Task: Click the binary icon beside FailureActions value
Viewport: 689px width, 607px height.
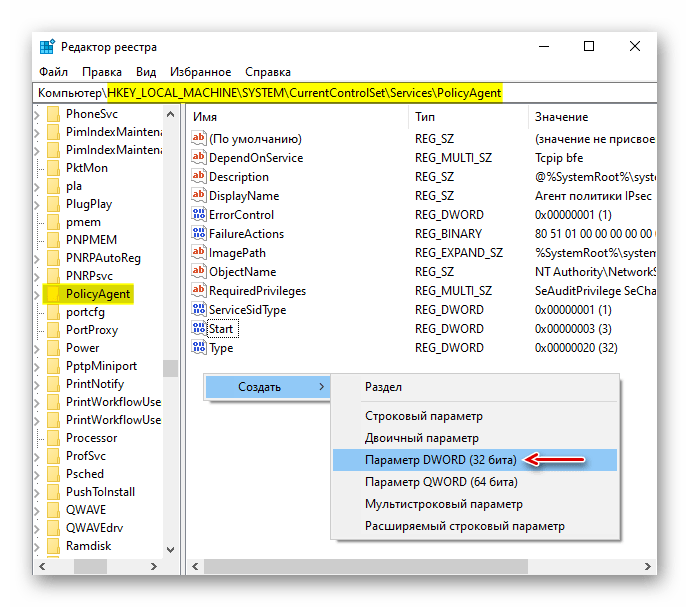Action: point(198,234)
